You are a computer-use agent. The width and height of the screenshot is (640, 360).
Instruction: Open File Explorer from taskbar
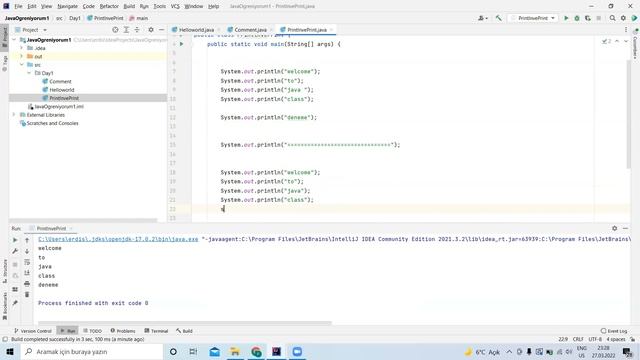[235, 351]
